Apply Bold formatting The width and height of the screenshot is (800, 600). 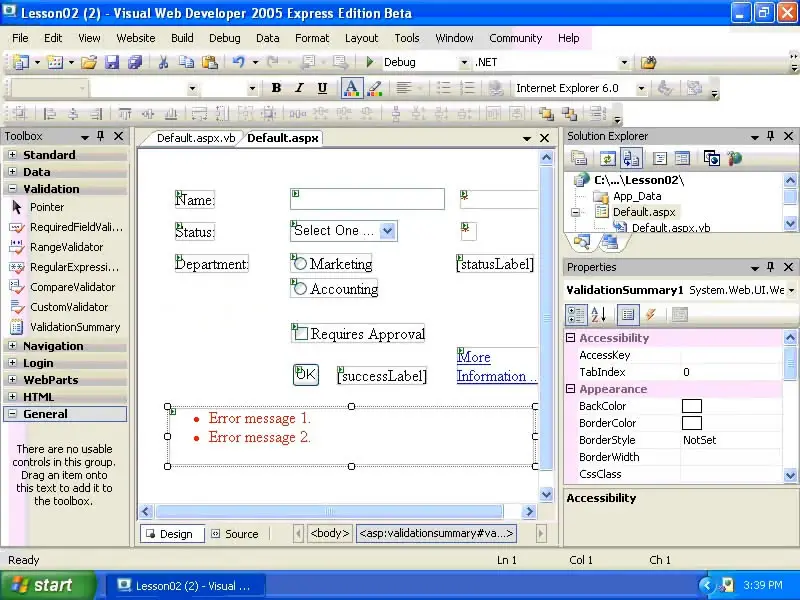pos(276,88)
